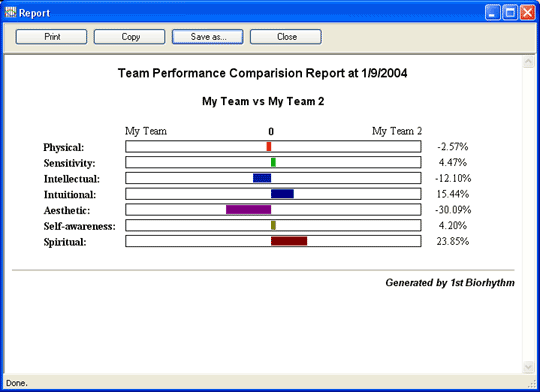This screenshot has height=392, width=540.
Task: Click the window resize grip corner
Action: (532, 384)
